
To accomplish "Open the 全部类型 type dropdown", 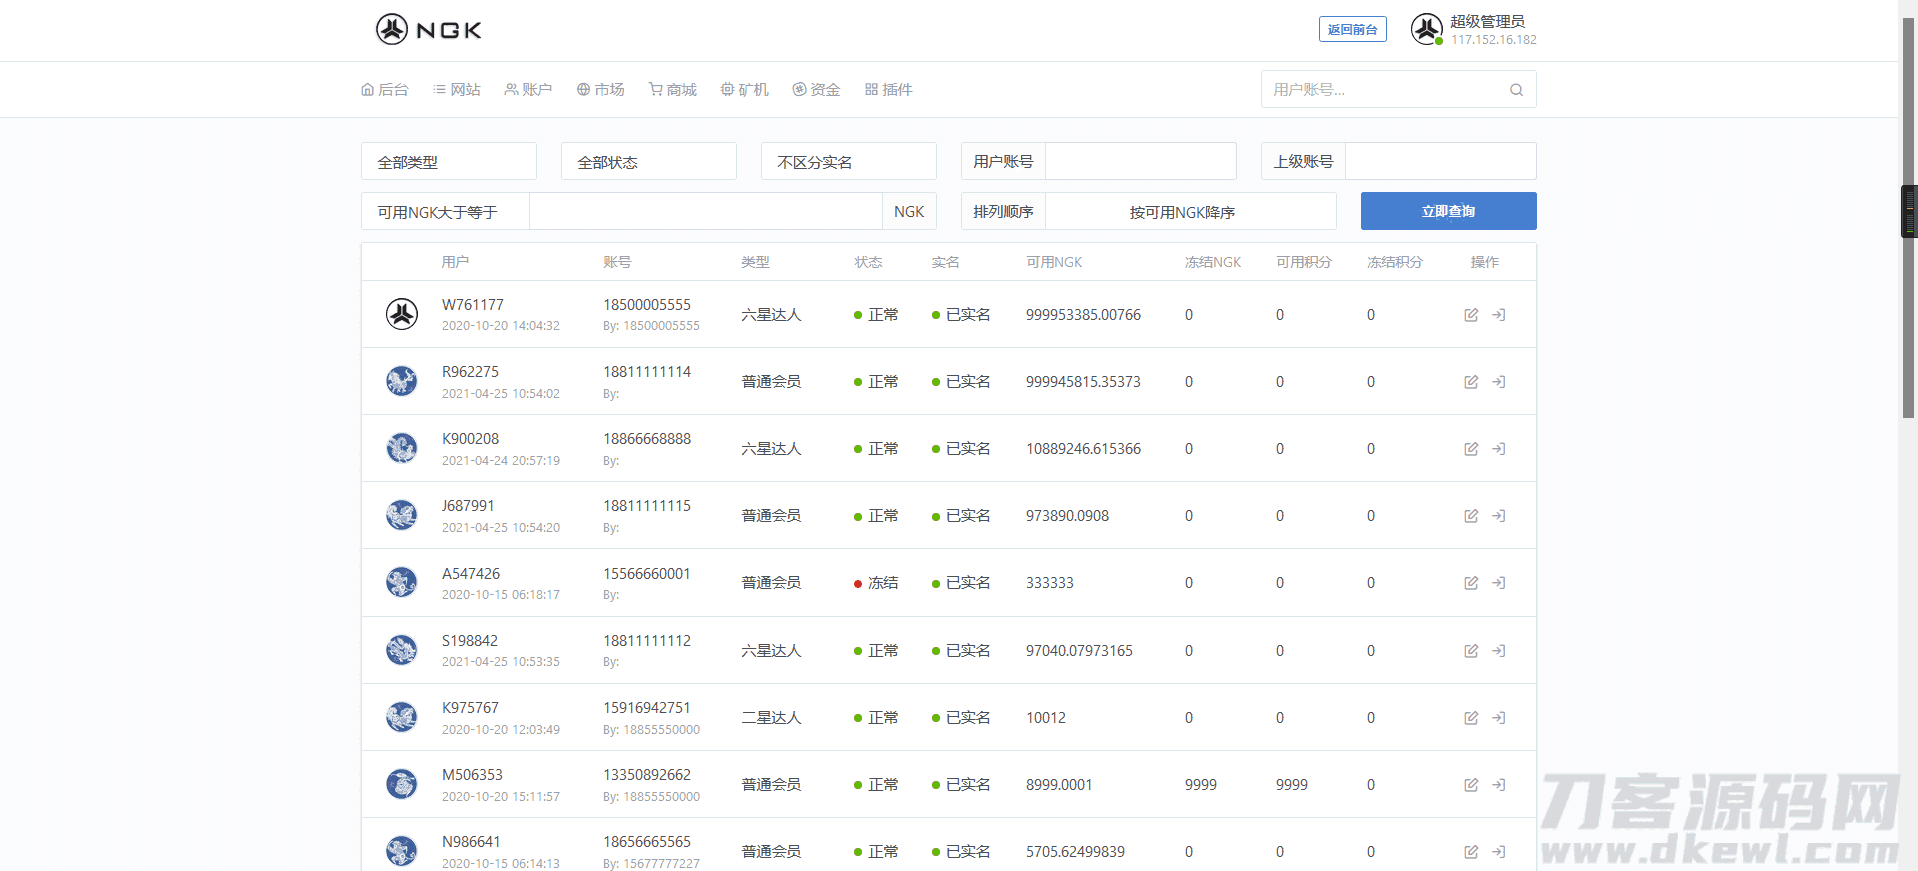I will [x=448, y=162].
